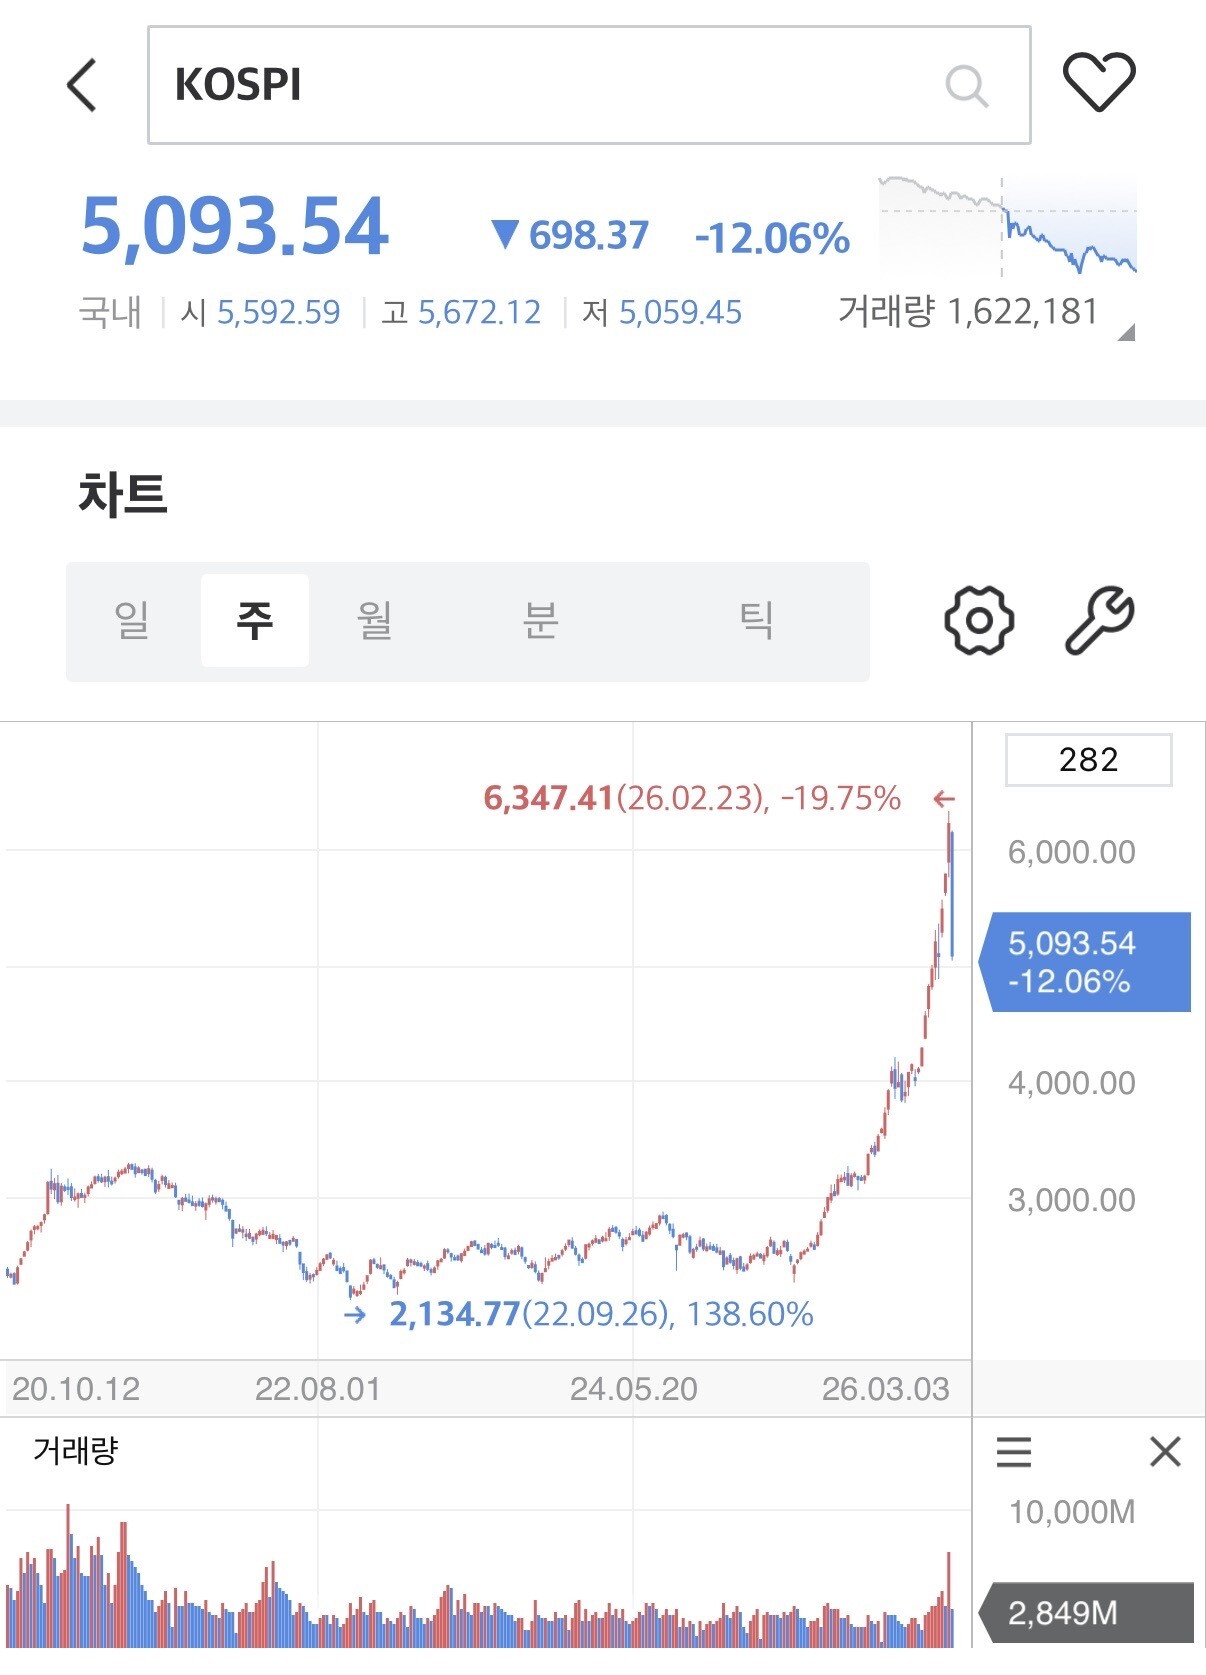Open the chart tools wrench icon
This screenshot has height=1675, width=1206.
[1099, 621]
